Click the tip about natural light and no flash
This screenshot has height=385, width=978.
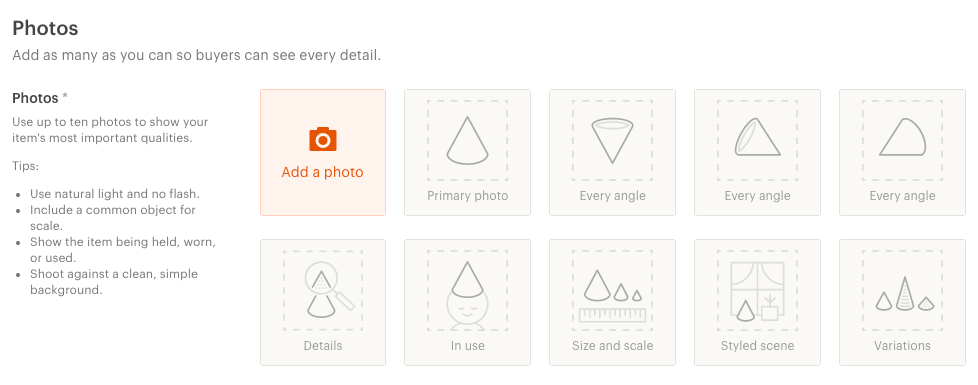click(115, 194)
